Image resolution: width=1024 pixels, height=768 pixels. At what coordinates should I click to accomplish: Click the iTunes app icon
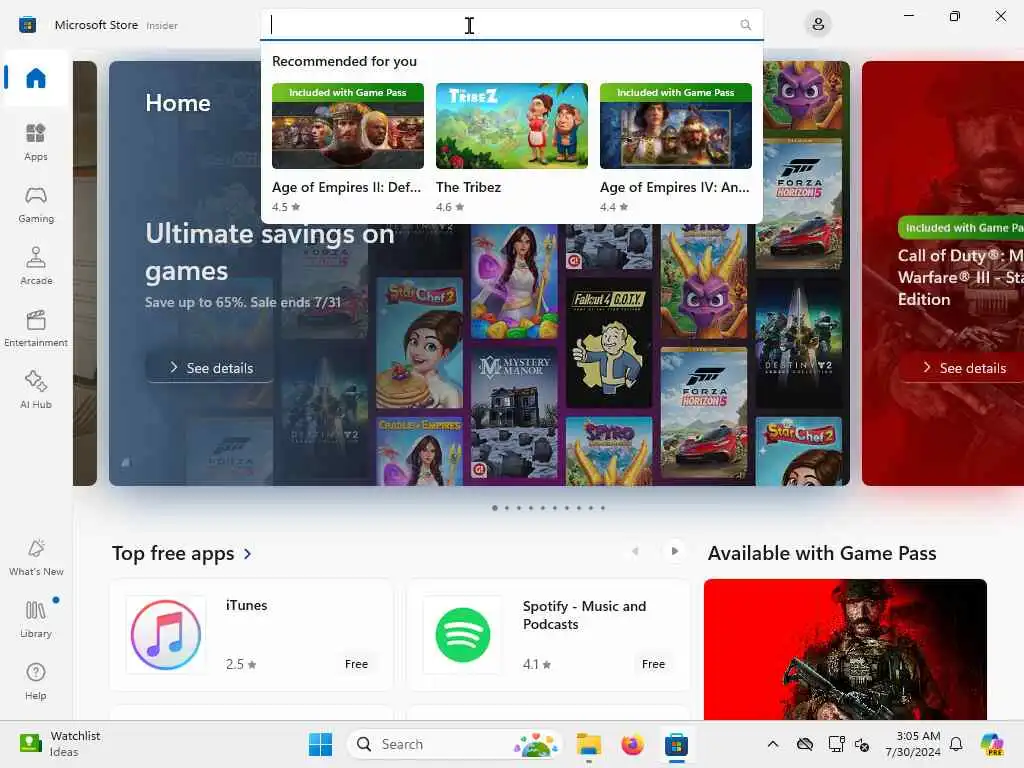pos(165,635)
